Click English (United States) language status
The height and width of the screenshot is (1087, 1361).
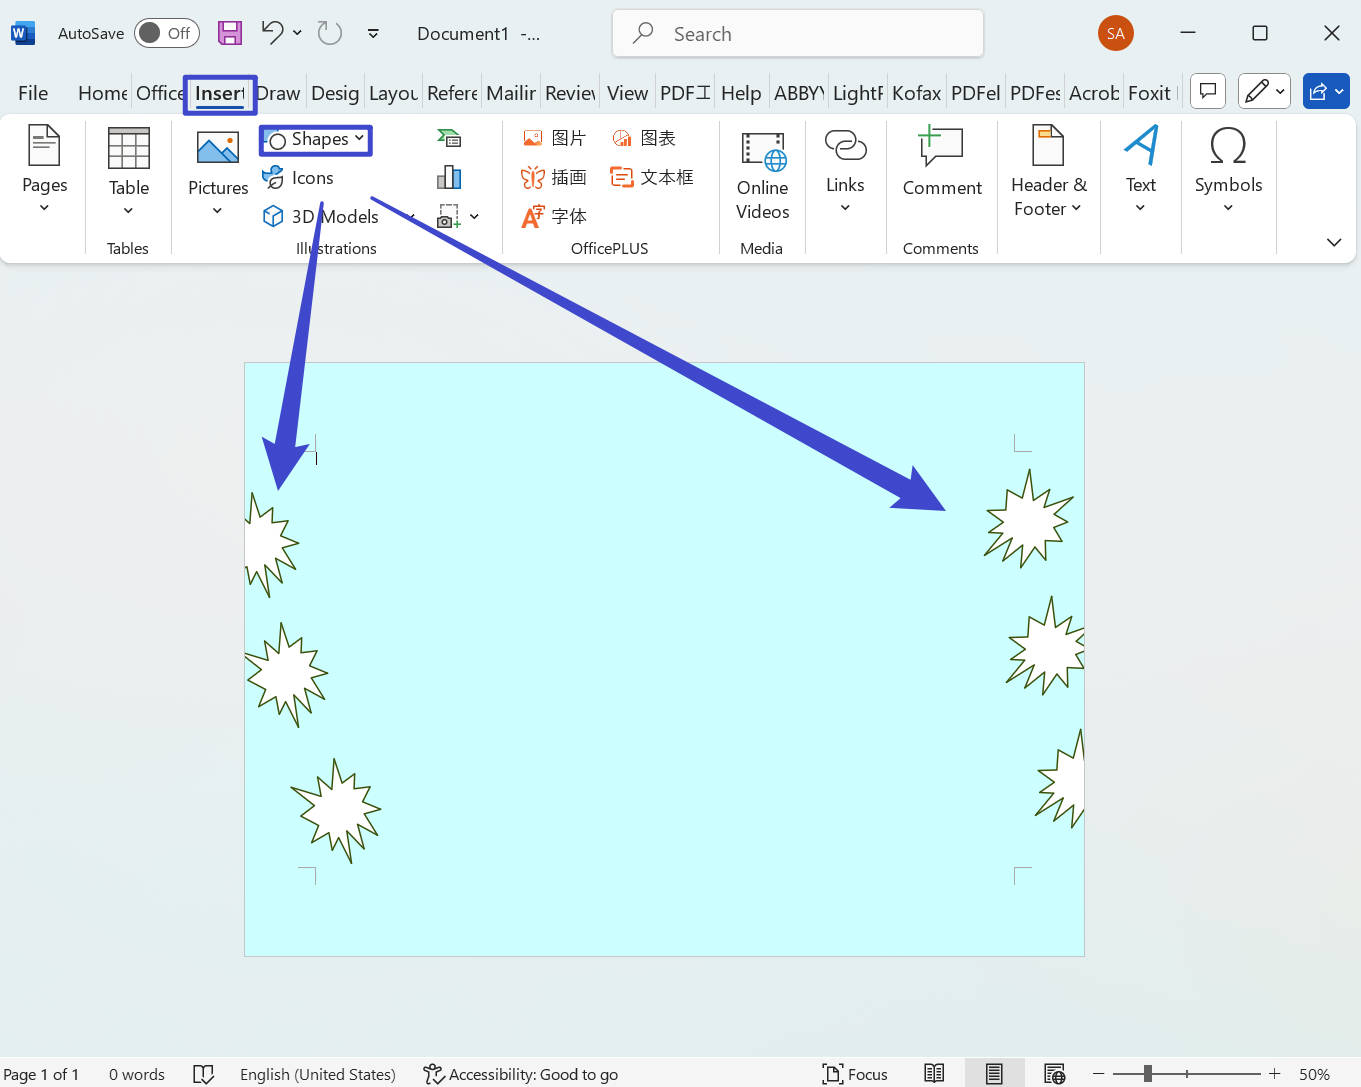(318, 1074)
